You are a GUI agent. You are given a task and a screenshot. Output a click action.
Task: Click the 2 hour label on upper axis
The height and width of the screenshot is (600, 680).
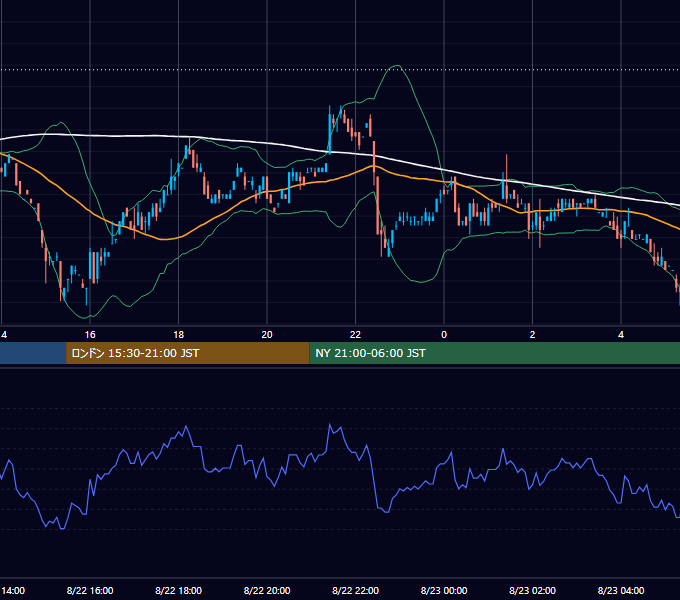tap(532, 335)
